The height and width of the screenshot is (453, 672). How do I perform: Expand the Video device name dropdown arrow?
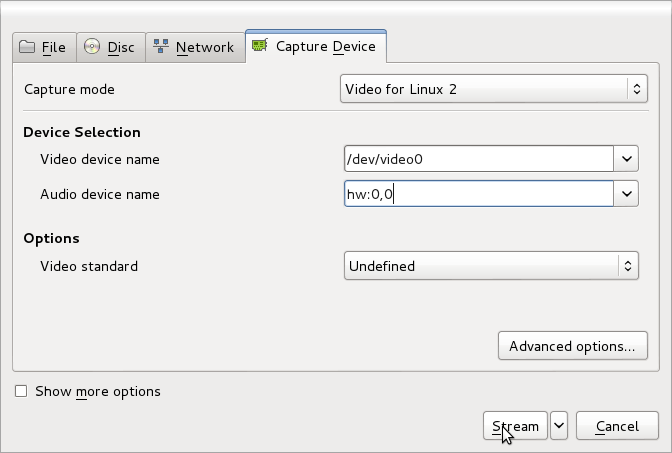[626, 159]
